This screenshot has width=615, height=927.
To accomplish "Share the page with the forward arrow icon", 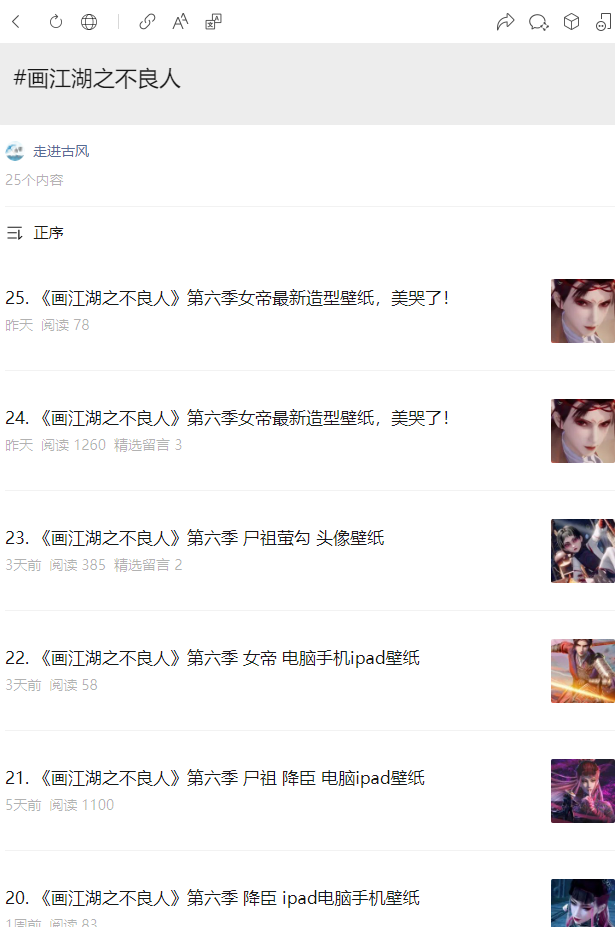I will (x=506, y=22).
